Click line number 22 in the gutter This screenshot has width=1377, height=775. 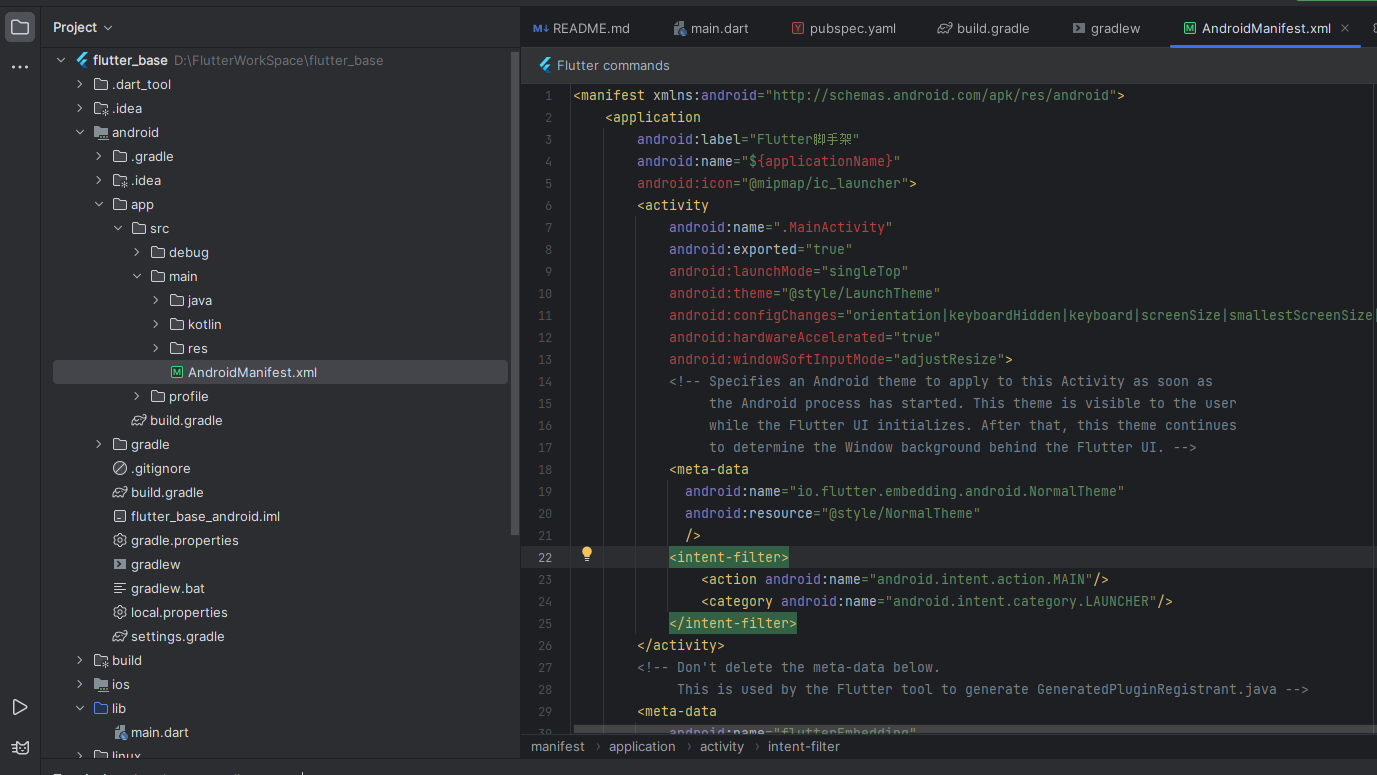coord(545,557)
